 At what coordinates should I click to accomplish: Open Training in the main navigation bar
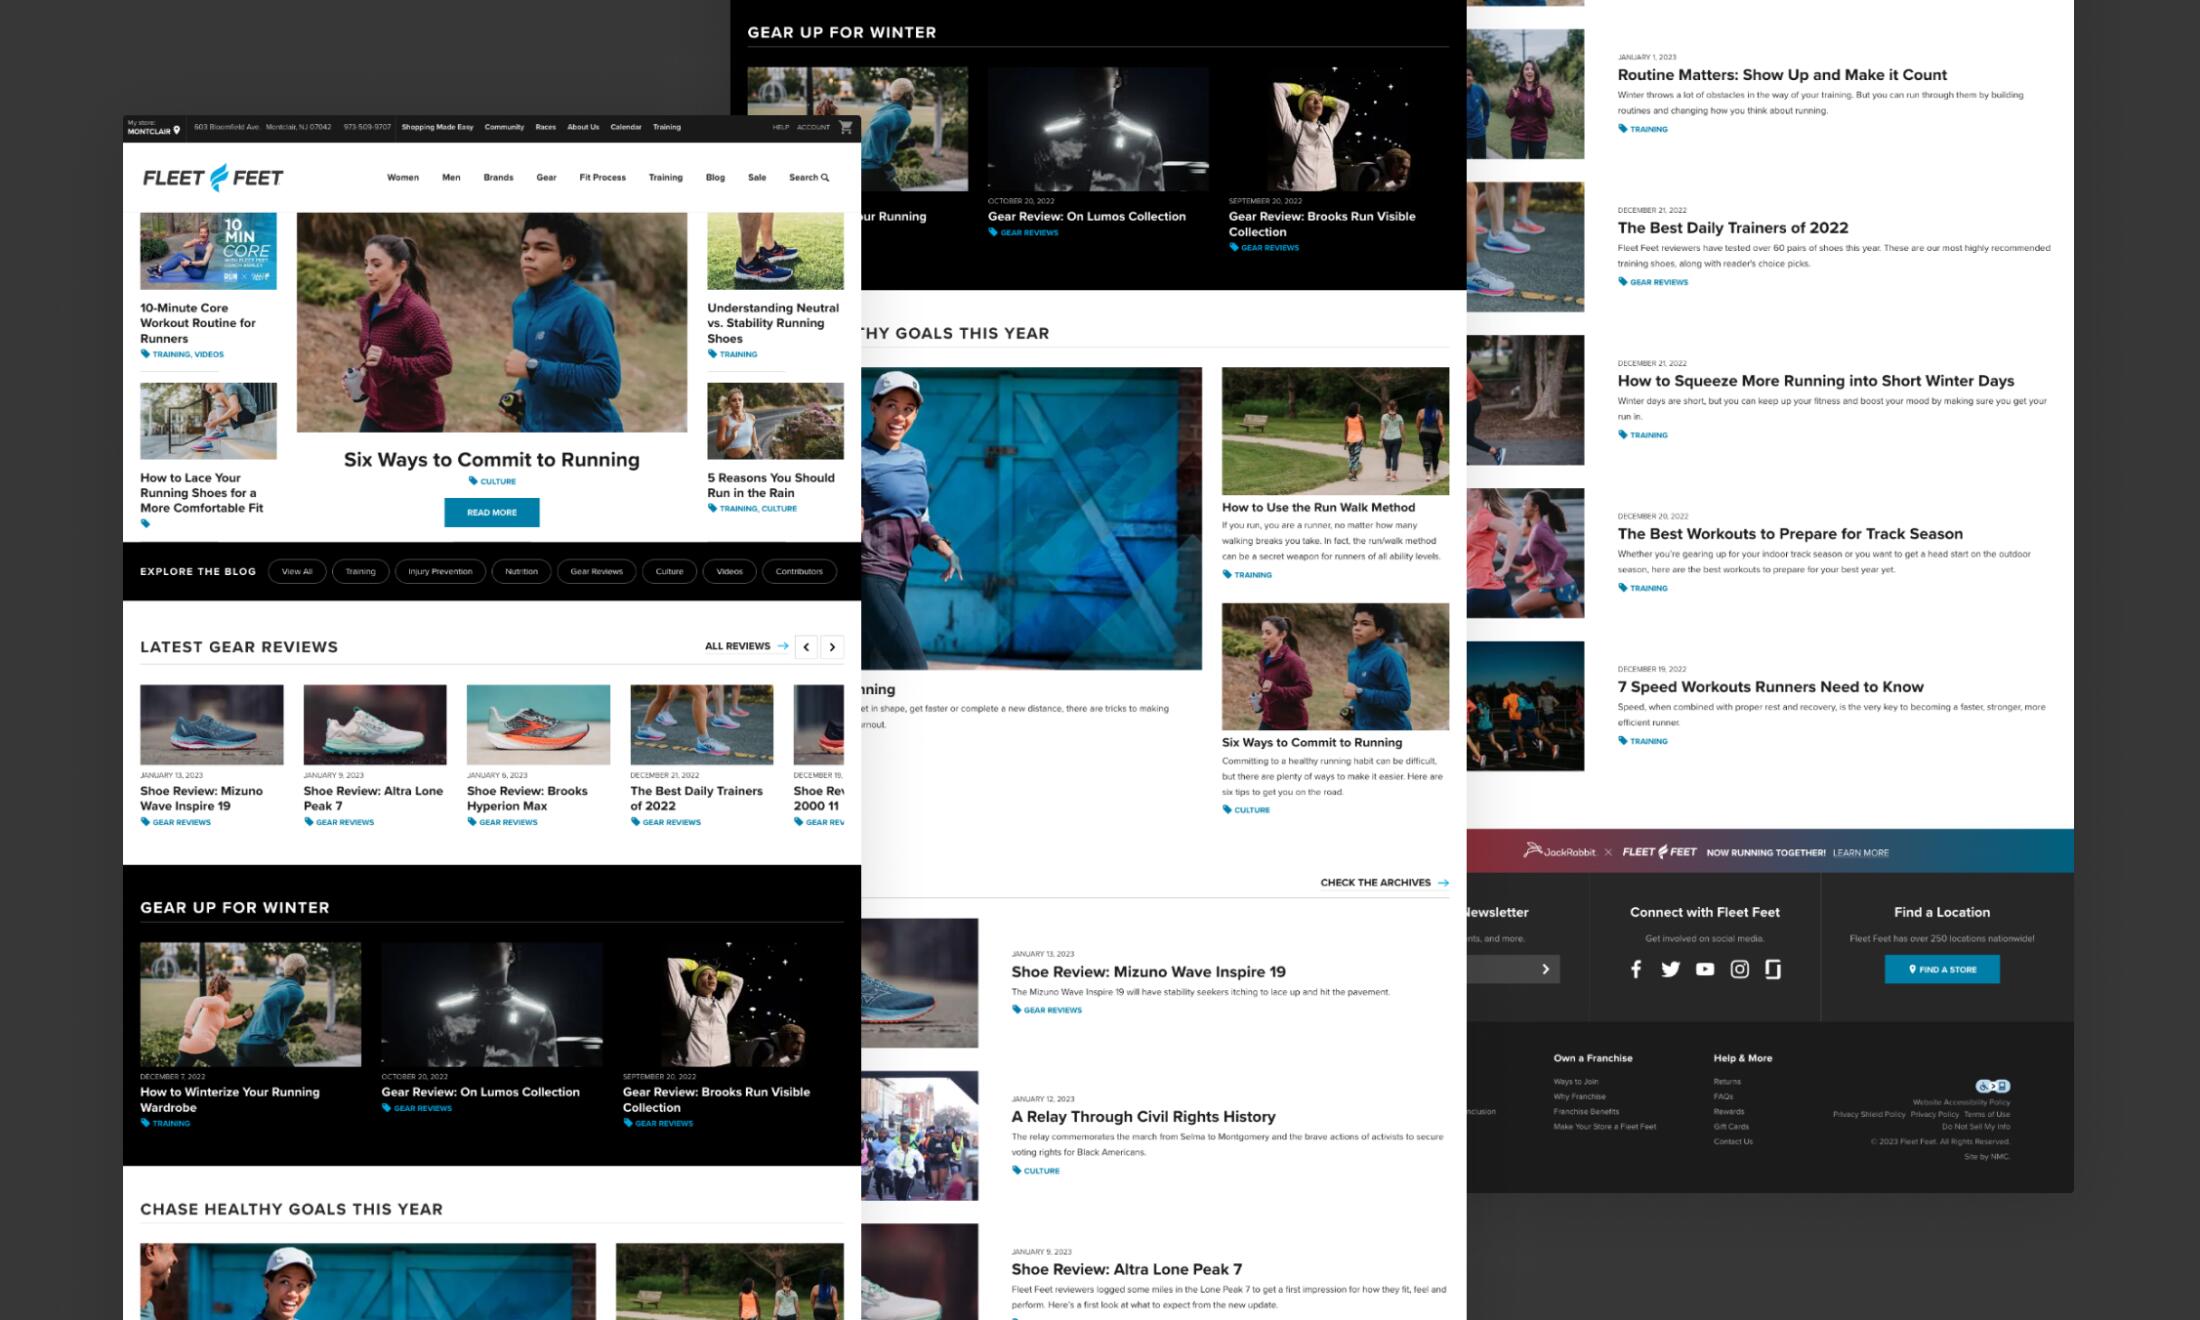pyautogui.click(x=665, y=178)
